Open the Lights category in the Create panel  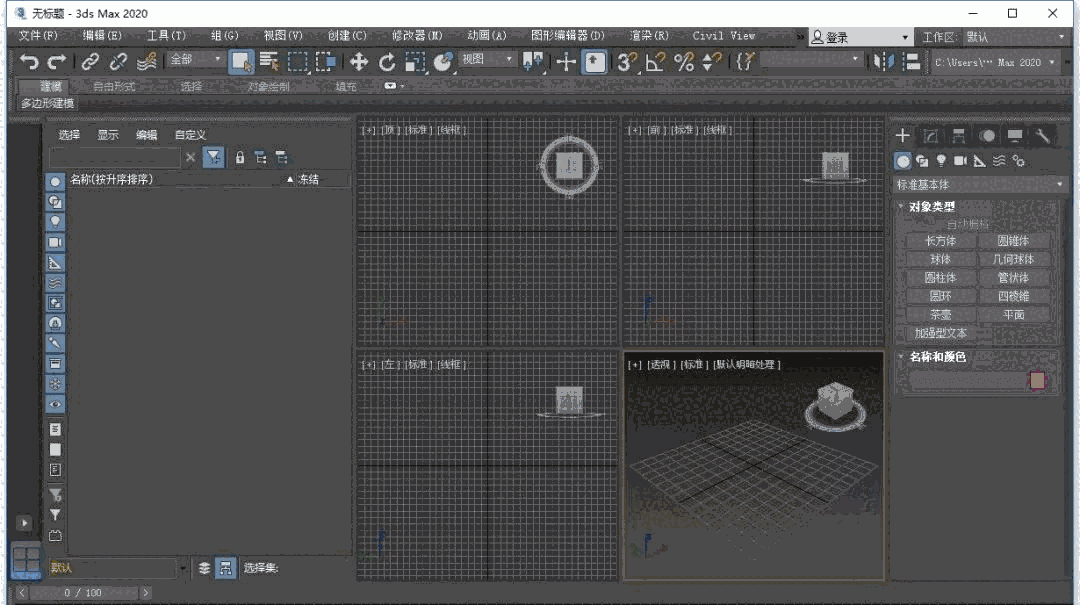click(x=941, y=160)
